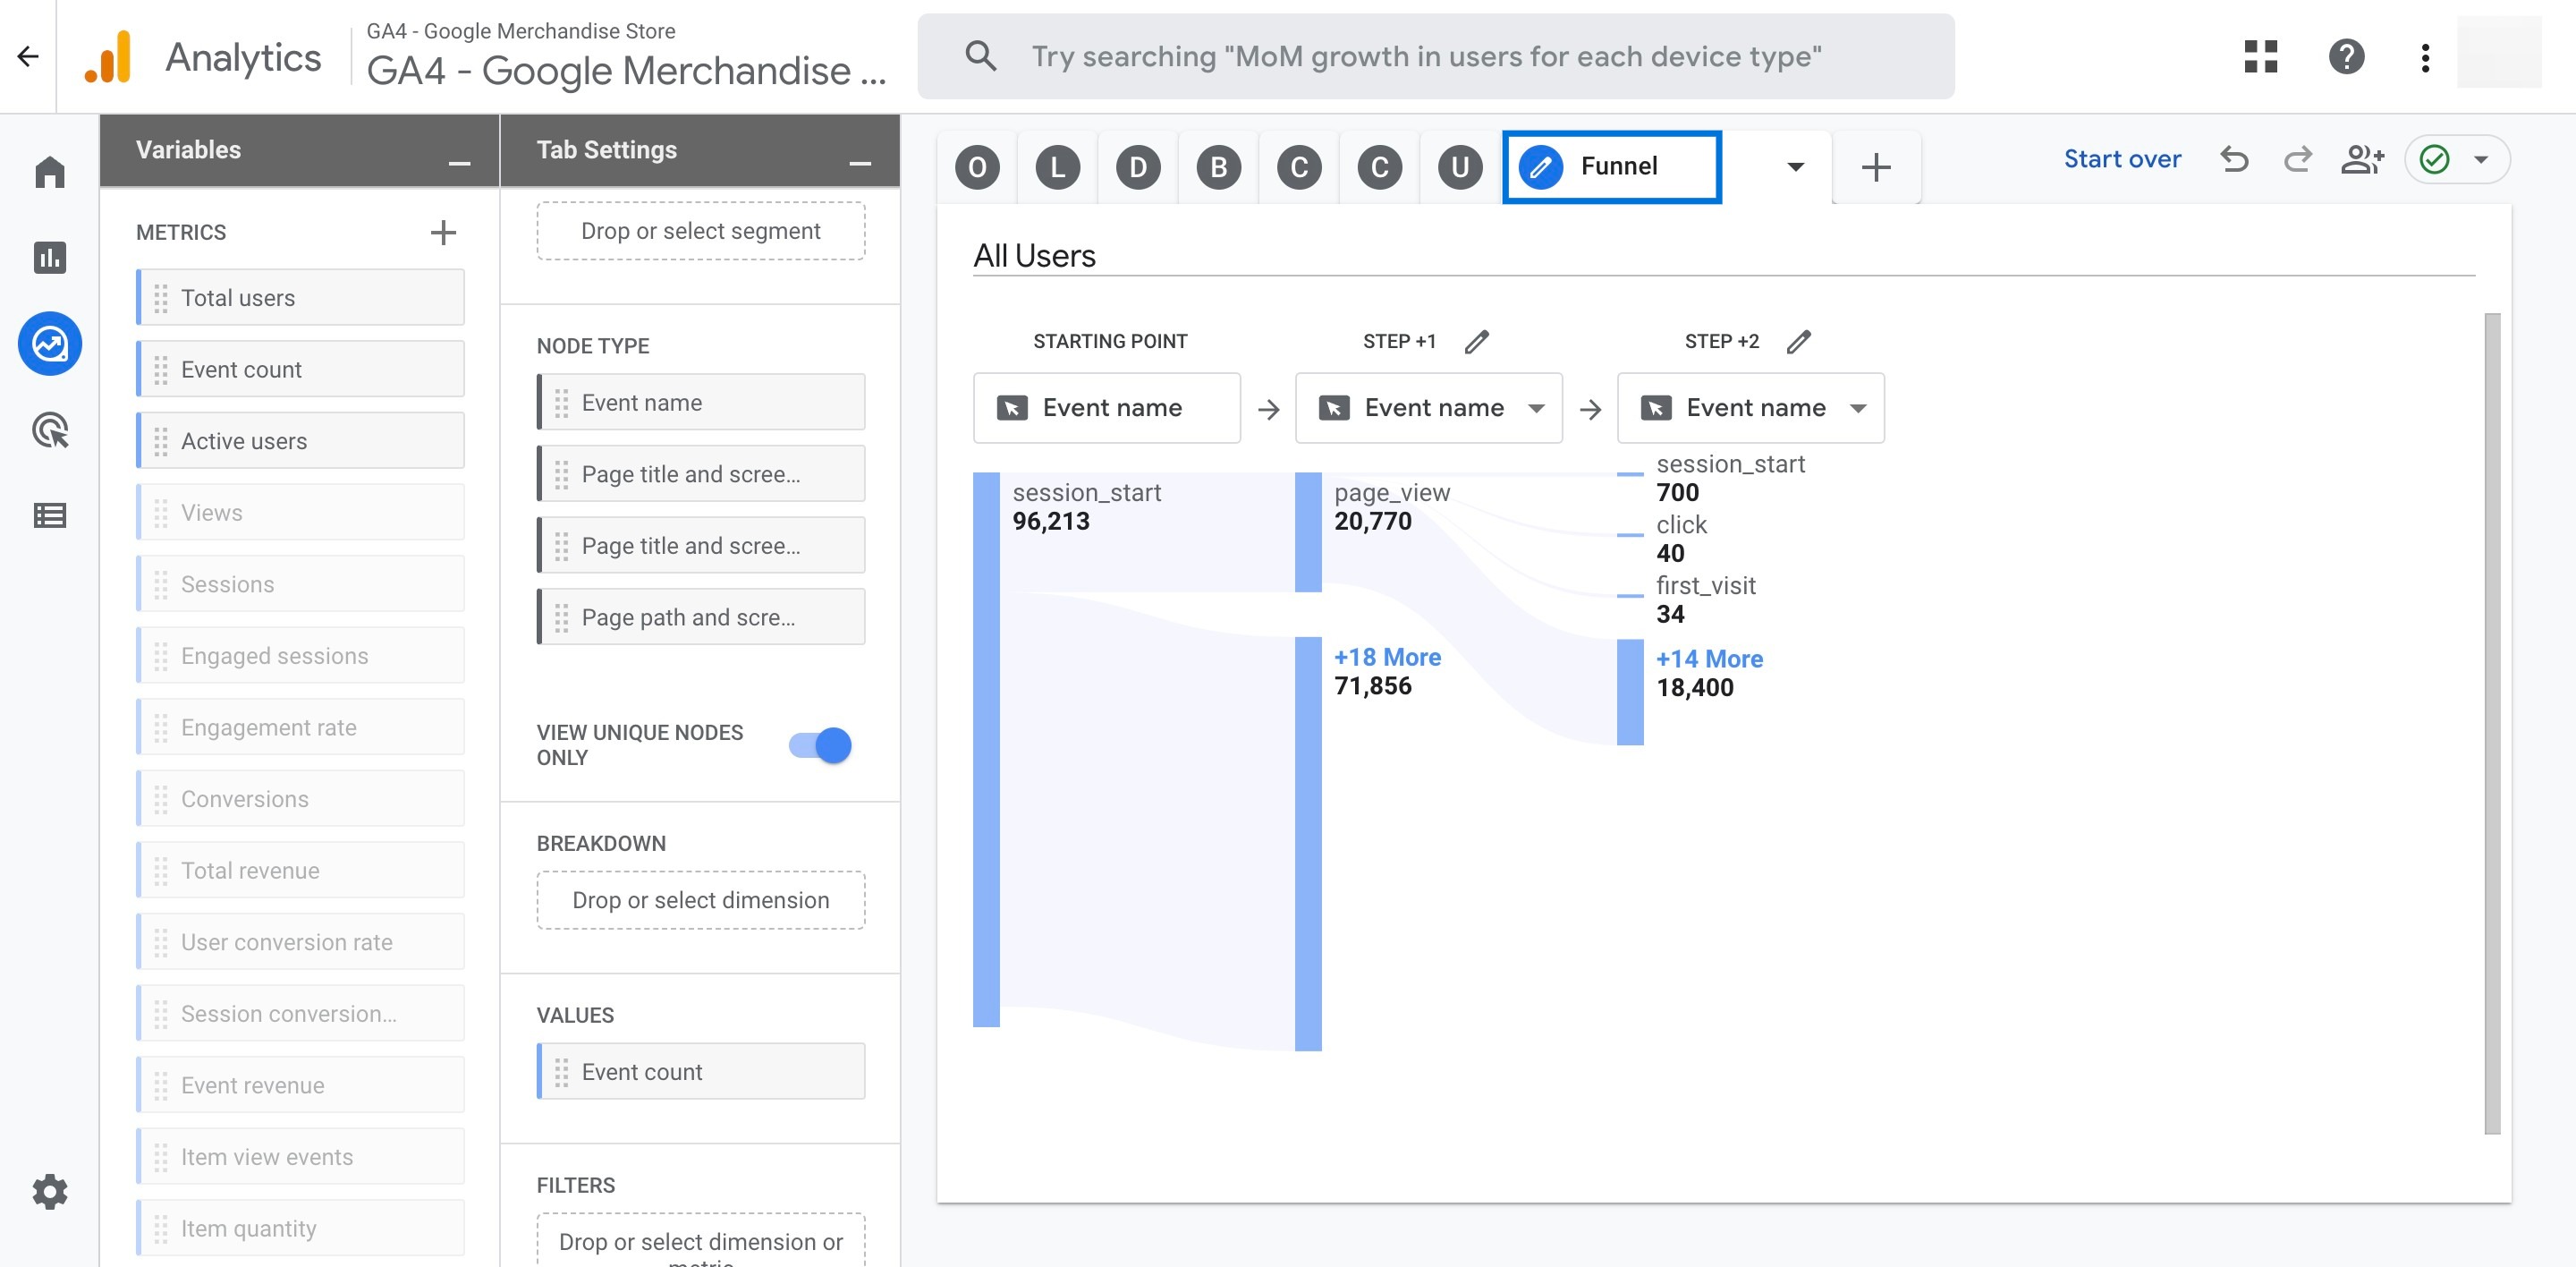The height and width of the screenshot is (1267, 2576).
Task: Select the Analytics home icon
Action: pos(46,167)
